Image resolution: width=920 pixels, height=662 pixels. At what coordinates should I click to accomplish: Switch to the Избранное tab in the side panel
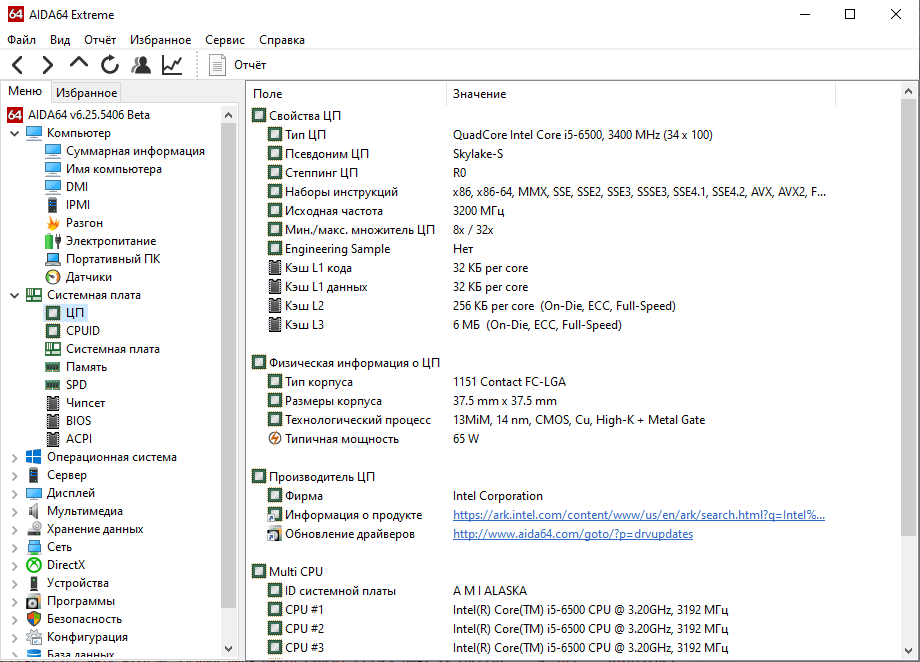tap(86, 93)
